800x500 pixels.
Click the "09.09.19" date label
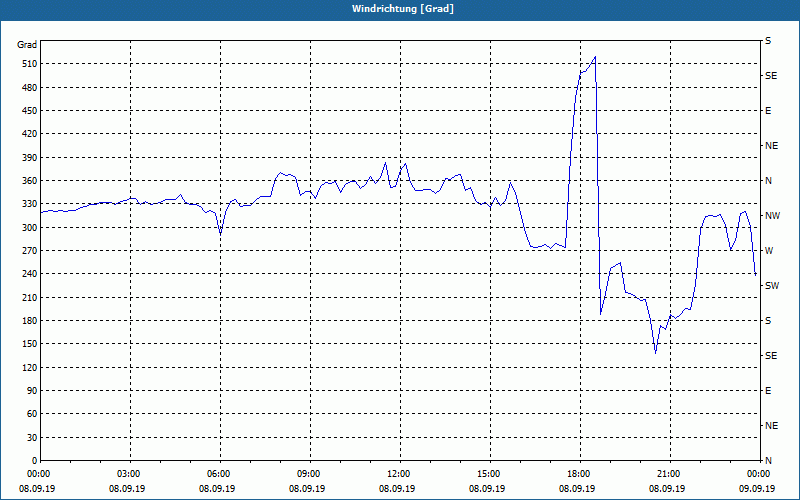pos(757,489)
